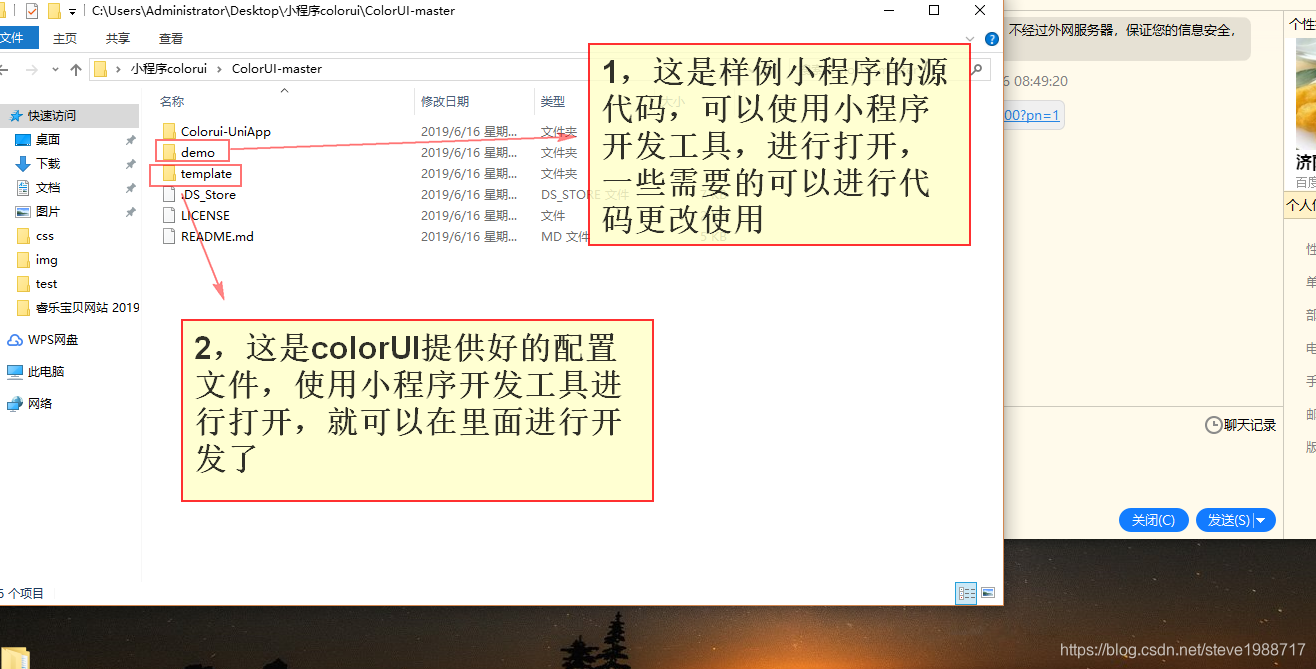
Task: Click the pin icon next to 文档
Action: [x=130, y=188]
